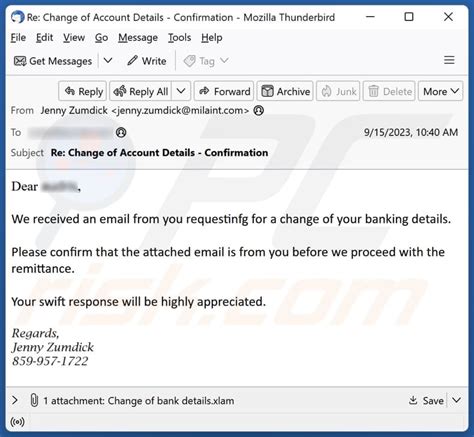
Task: Click the connection status icon in status bar
Action: pyautogui.click(x=17, y=422)
